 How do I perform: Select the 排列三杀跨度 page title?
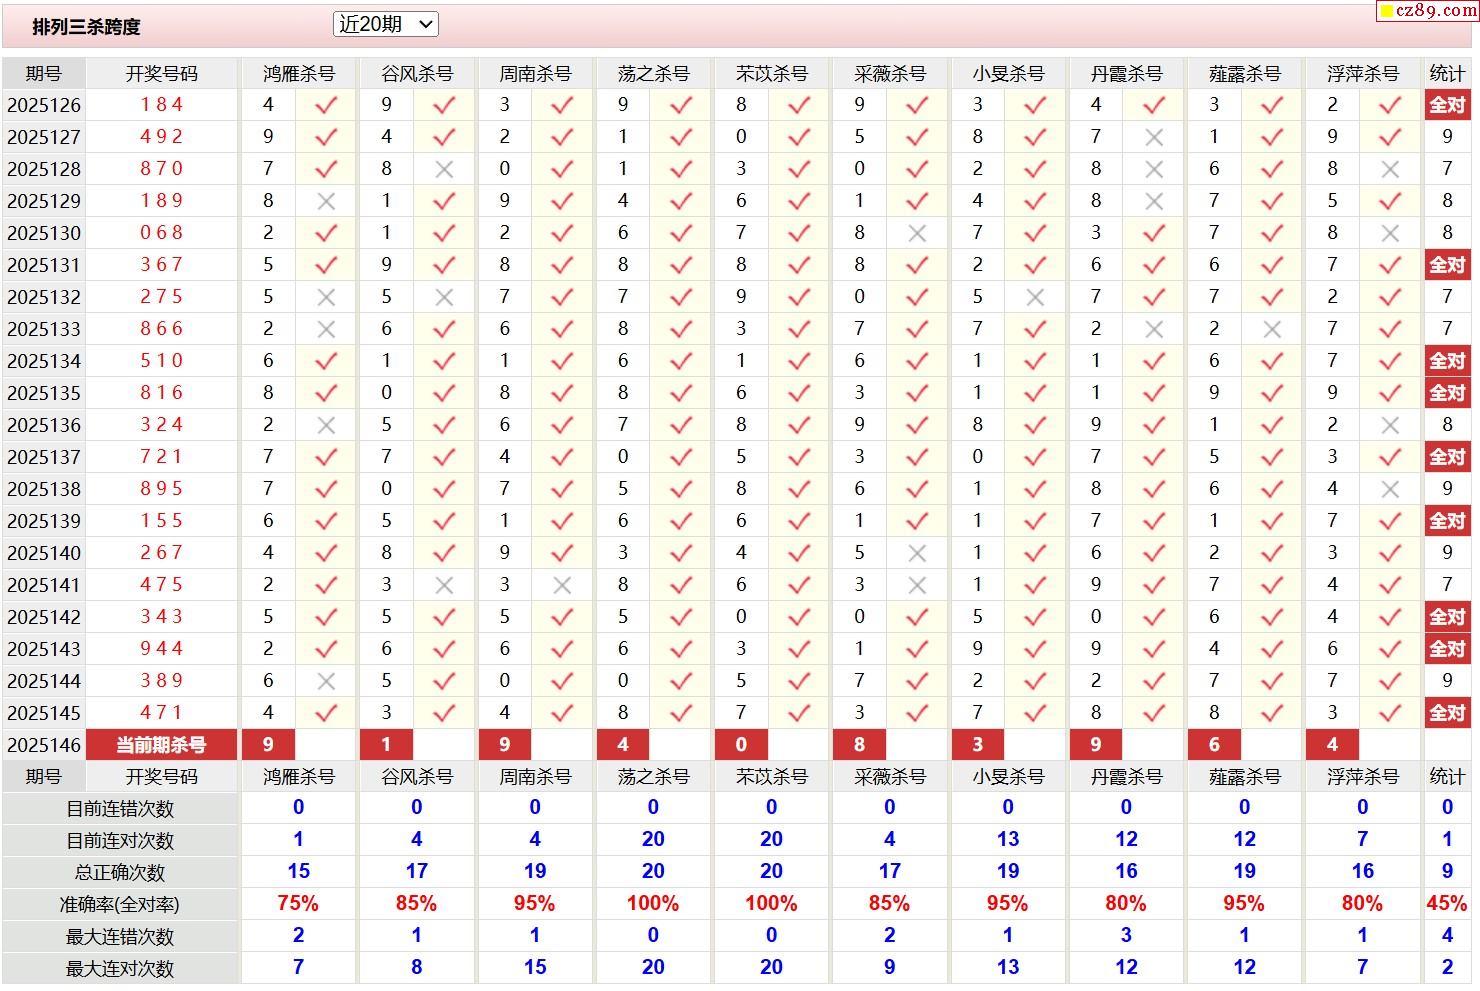(87, 27)
